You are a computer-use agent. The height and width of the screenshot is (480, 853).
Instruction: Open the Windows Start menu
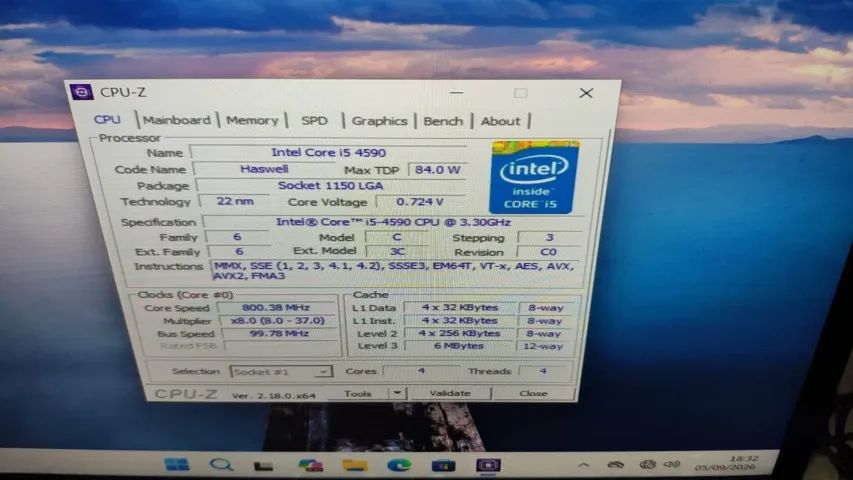[x=177, y=465]
